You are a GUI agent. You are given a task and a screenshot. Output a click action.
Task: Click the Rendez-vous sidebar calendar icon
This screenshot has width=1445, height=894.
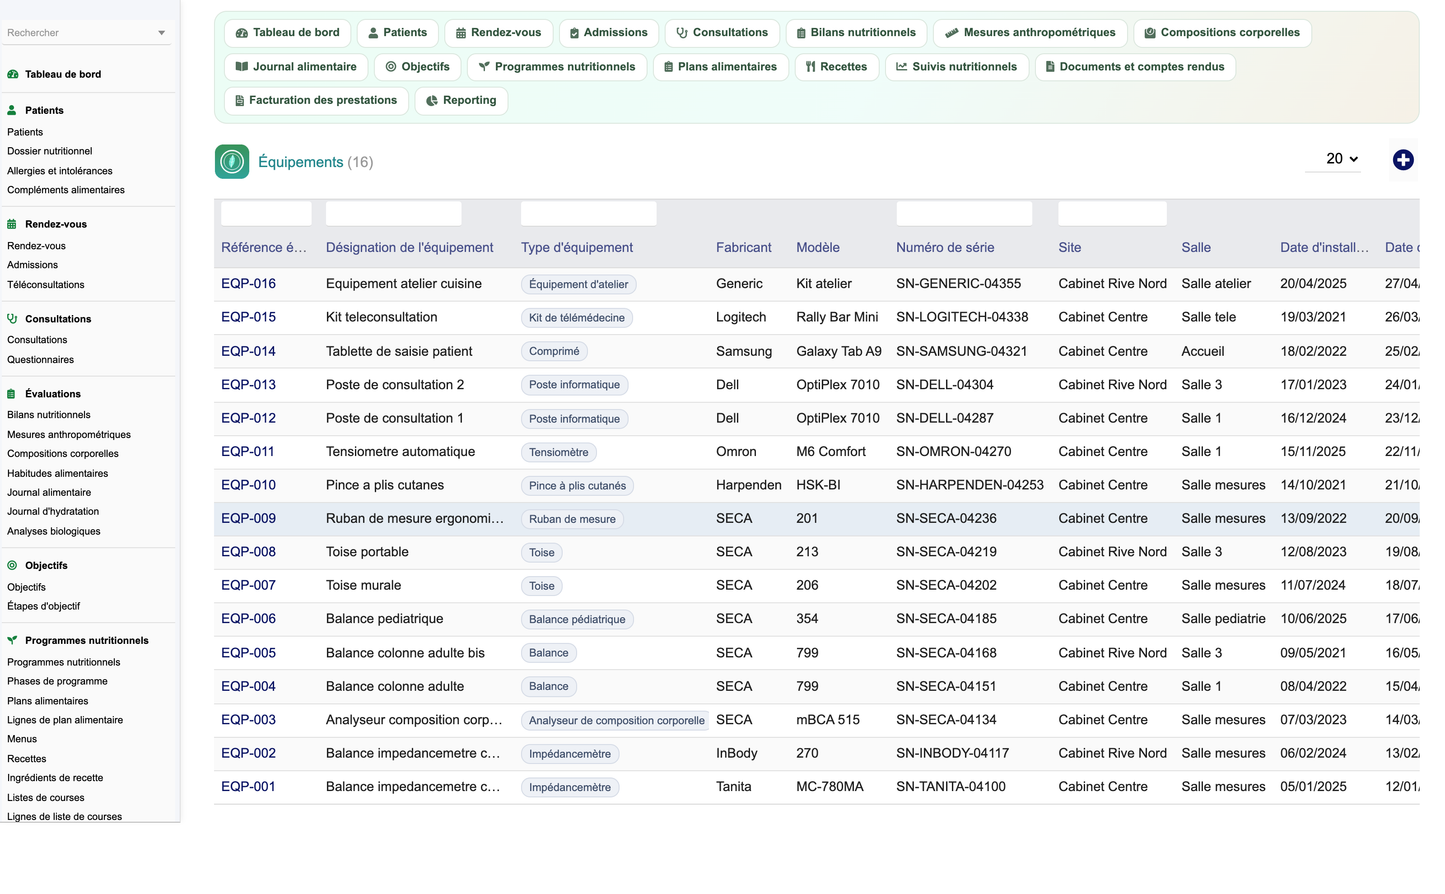click(12, 224)
